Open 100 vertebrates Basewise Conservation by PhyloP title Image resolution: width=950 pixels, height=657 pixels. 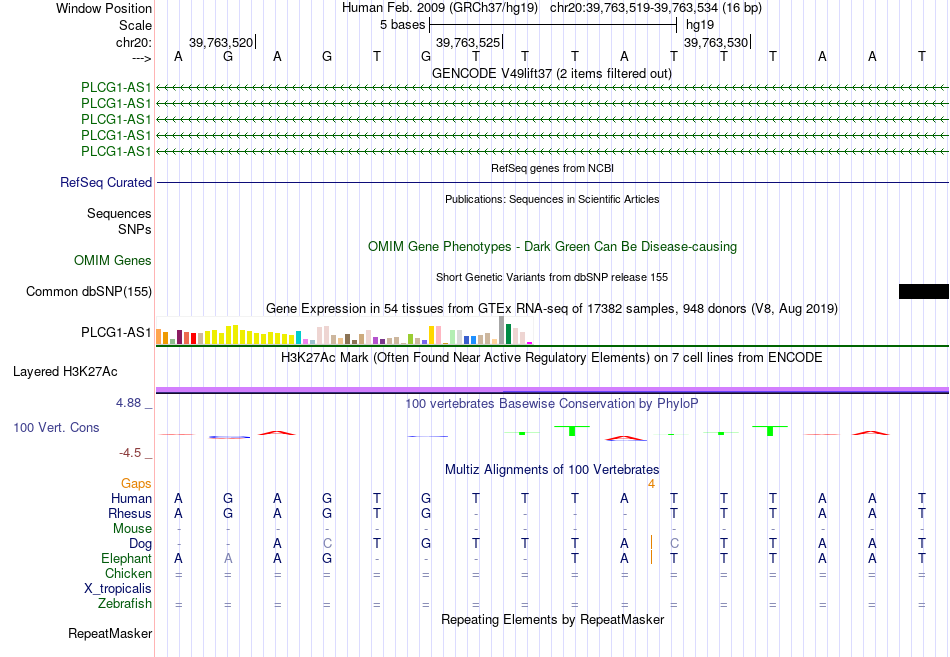[x=552, y=404]
